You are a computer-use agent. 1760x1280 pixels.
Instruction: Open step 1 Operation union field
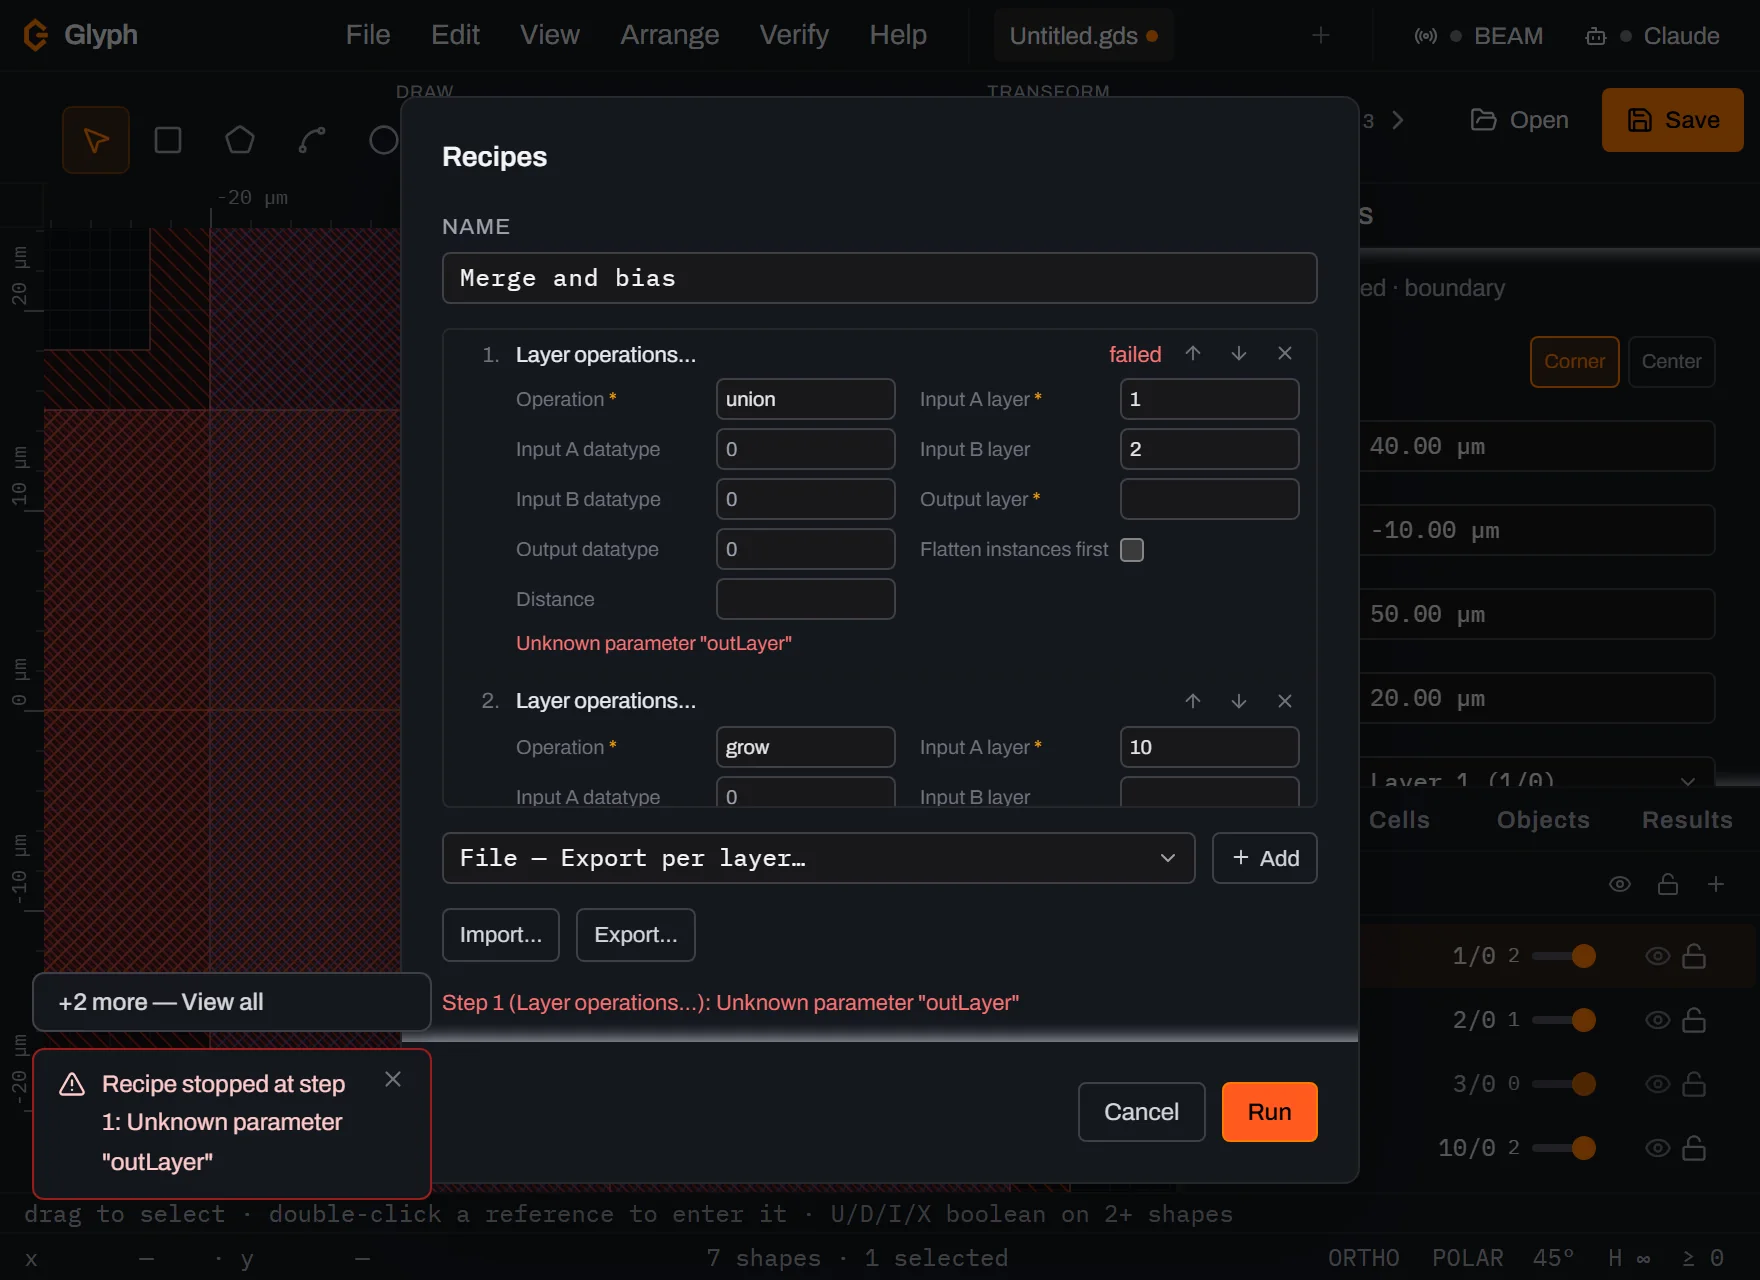806,399
